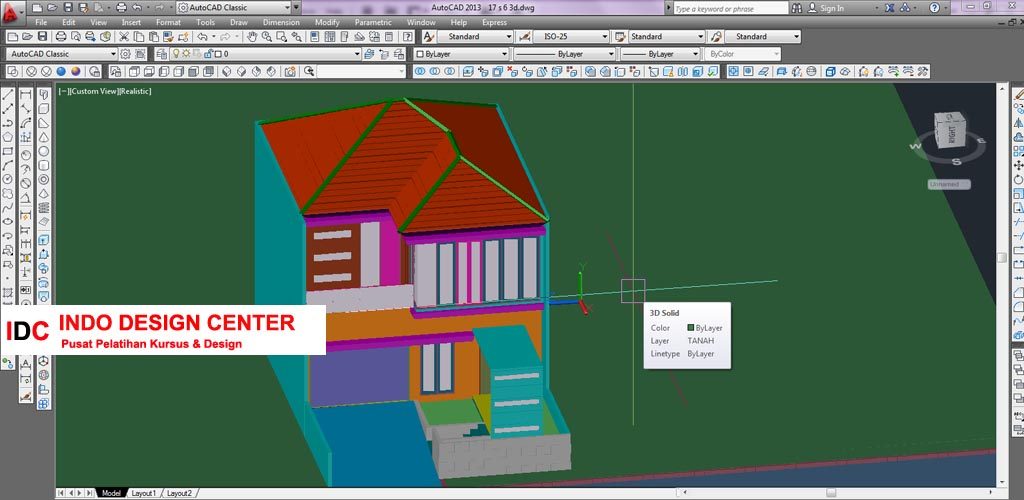Click the RIGHT face of the ViewCube
1024x500 pixels.
coord(952,133)
